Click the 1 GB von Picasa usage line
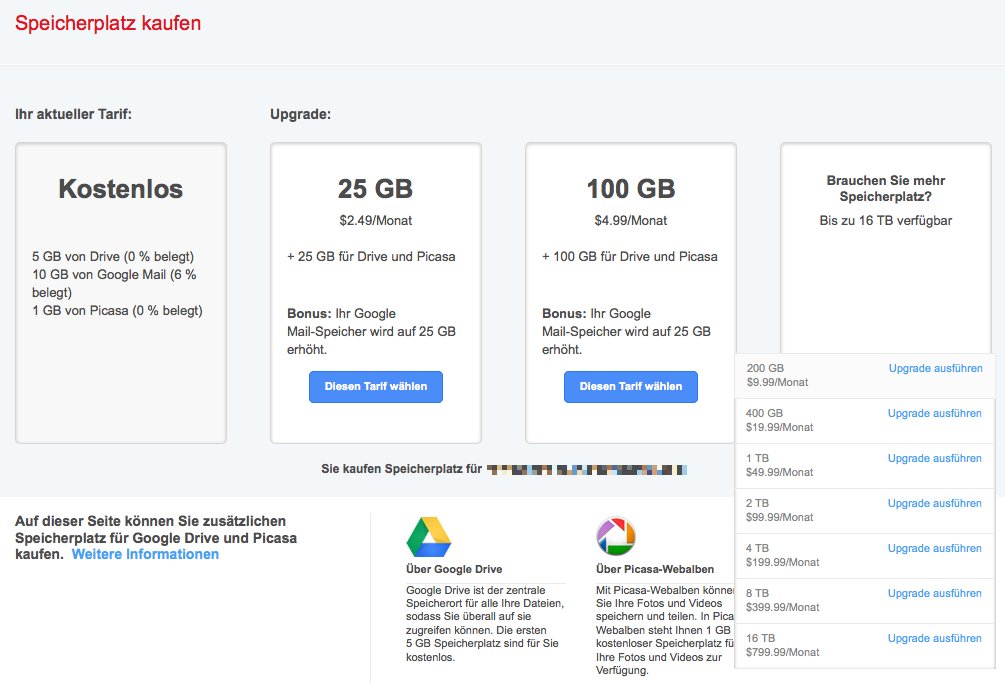 pyautogui.click(x=117, y=311)
